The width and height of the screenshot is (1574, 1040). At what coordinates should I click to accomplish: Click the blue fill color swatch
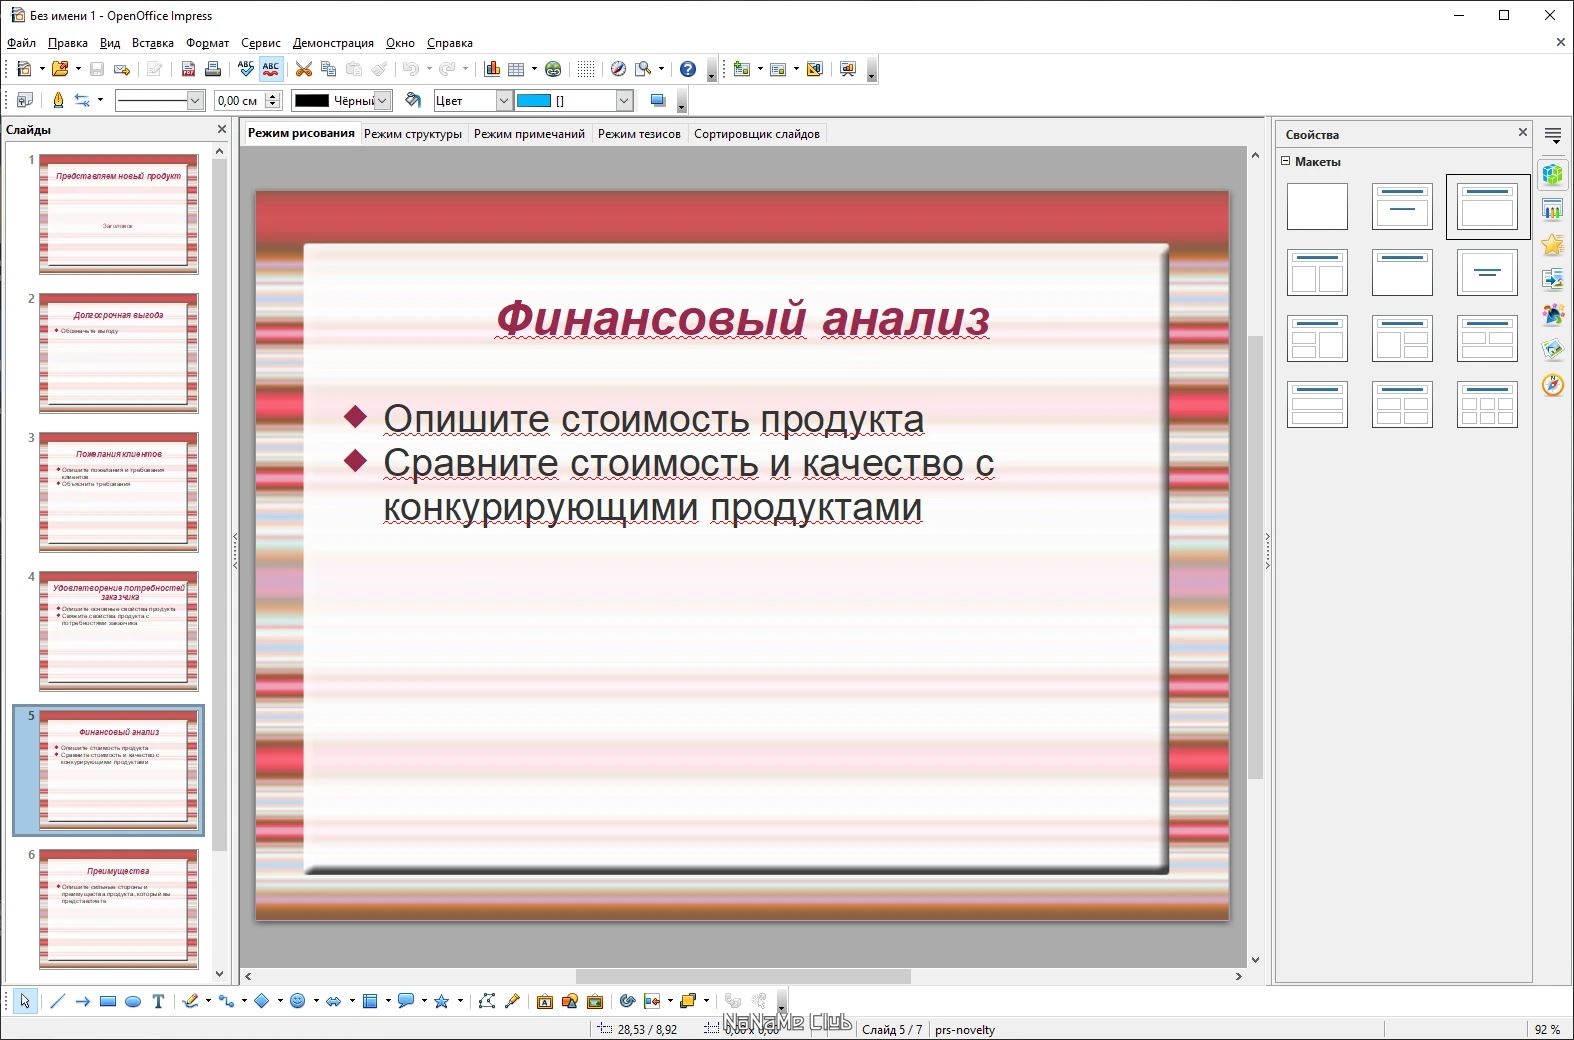coord(533,100)
